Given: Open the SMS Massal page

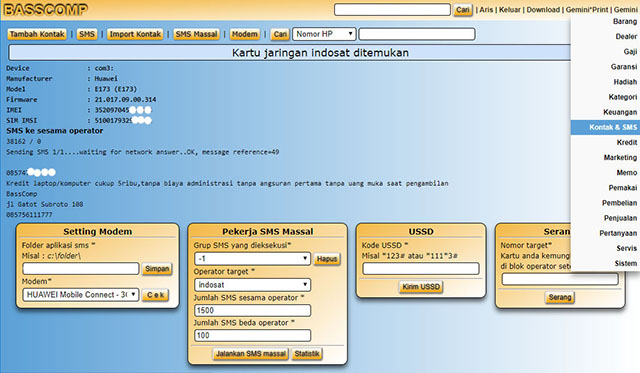Looking at the screenshot, I should tap(196, 34).
